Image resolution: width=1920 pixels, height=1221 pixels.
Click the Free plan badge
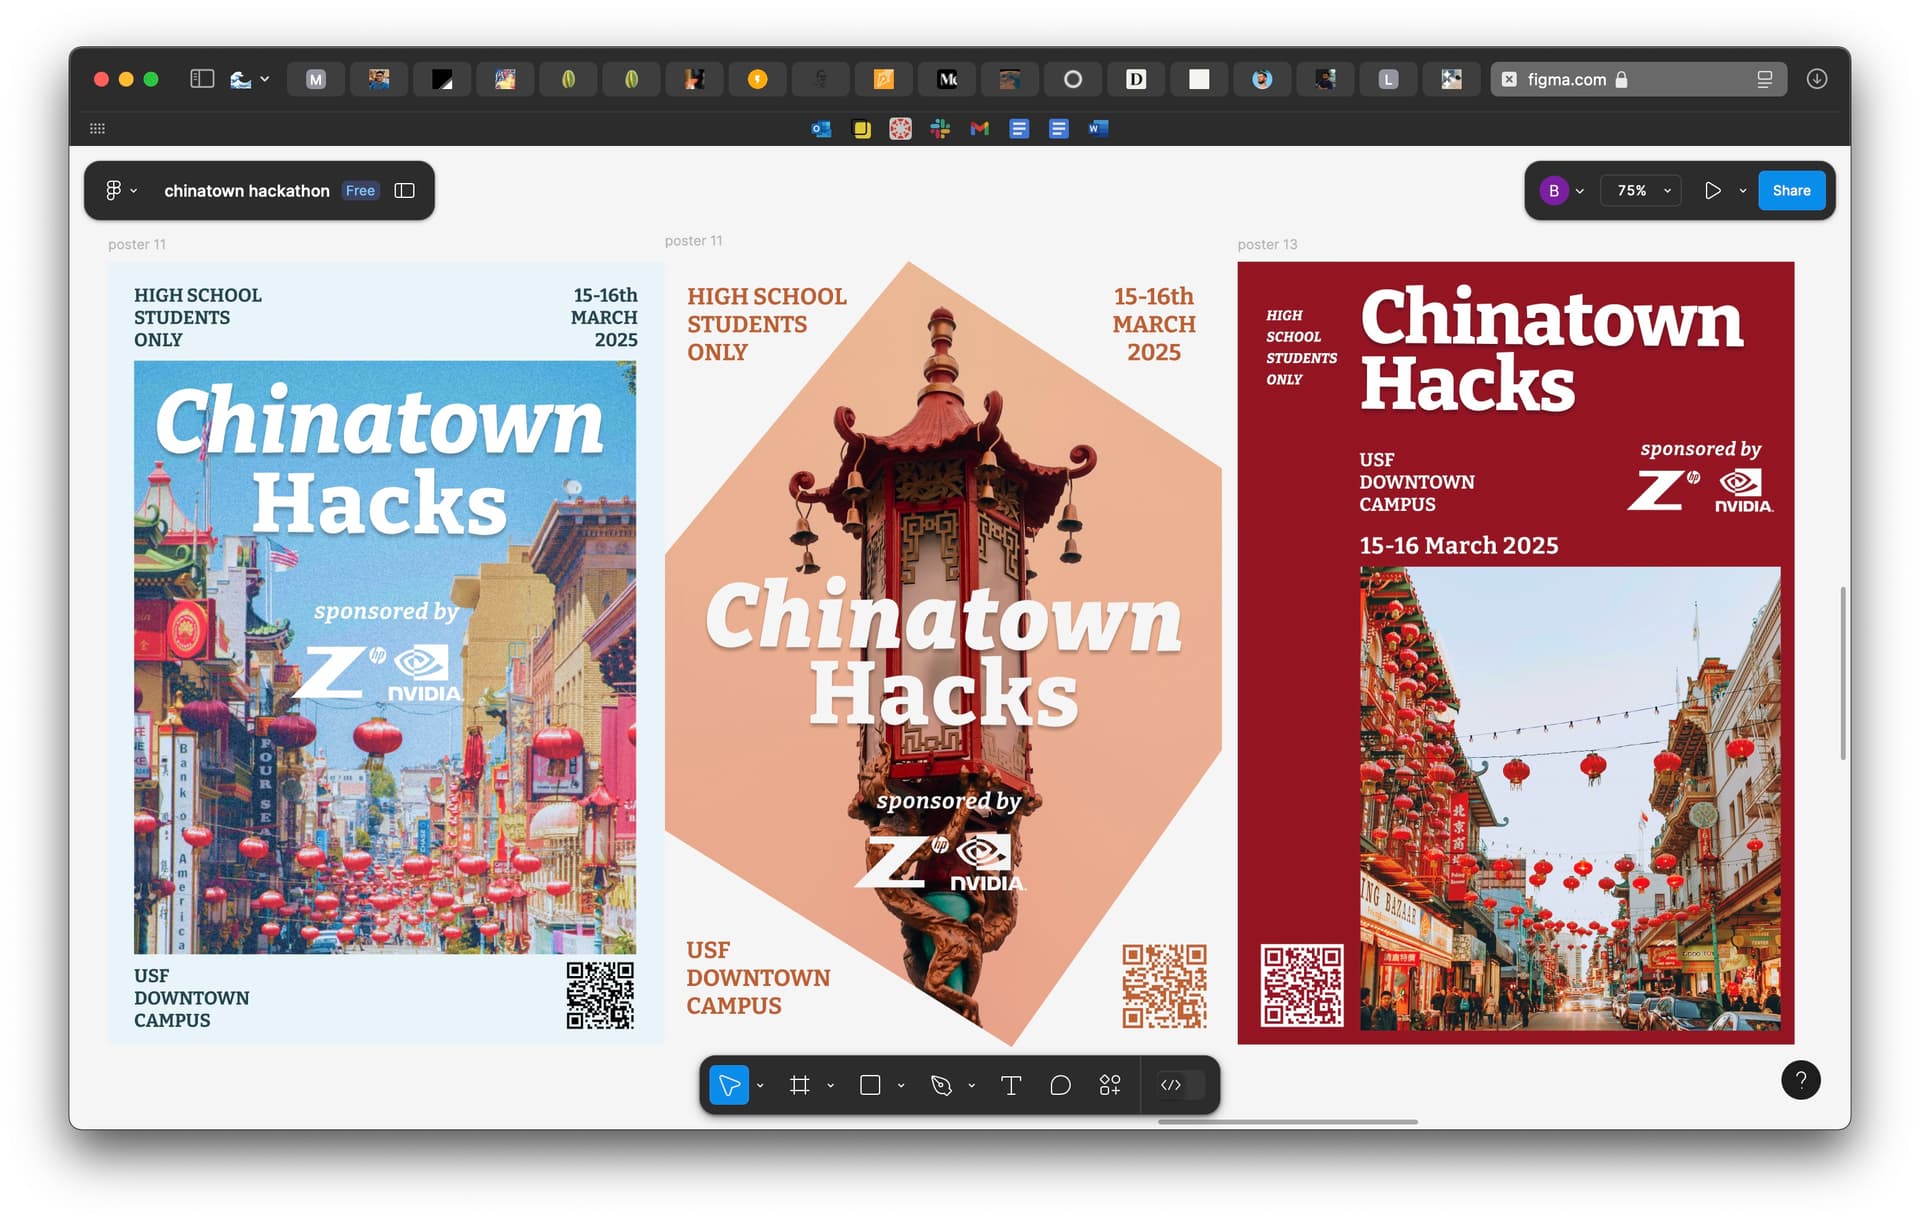click(360, 190)
